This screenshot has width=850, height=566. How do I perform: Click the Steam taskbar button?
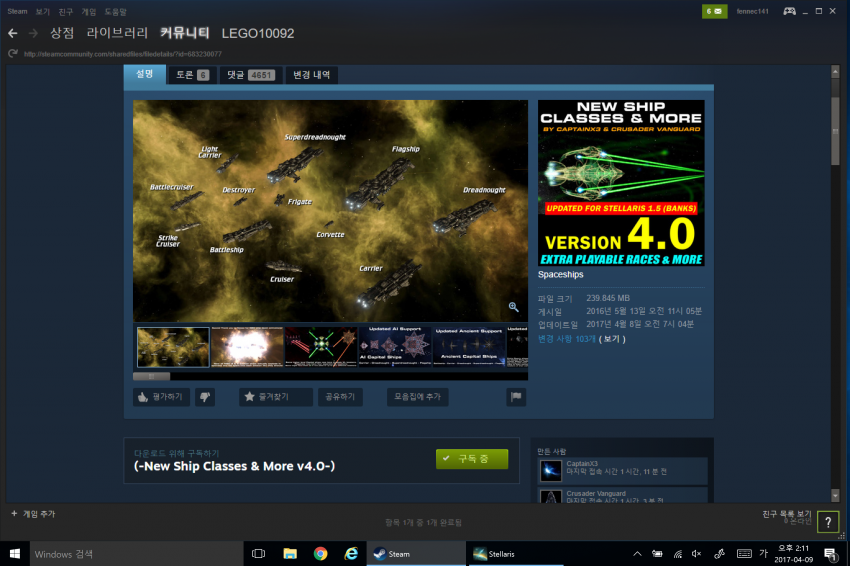[416, 554]
